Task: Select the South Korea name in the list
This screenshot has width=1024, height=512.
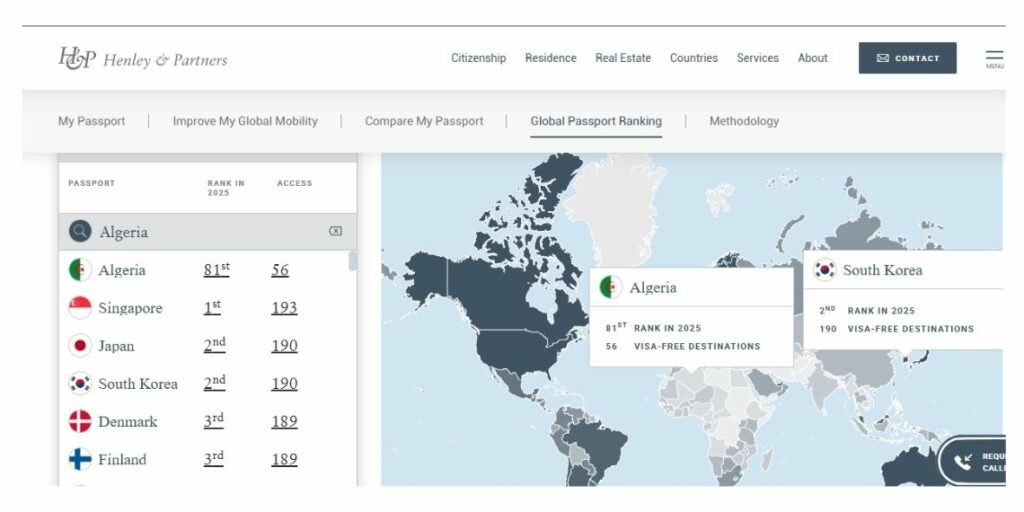Action: 138,384
